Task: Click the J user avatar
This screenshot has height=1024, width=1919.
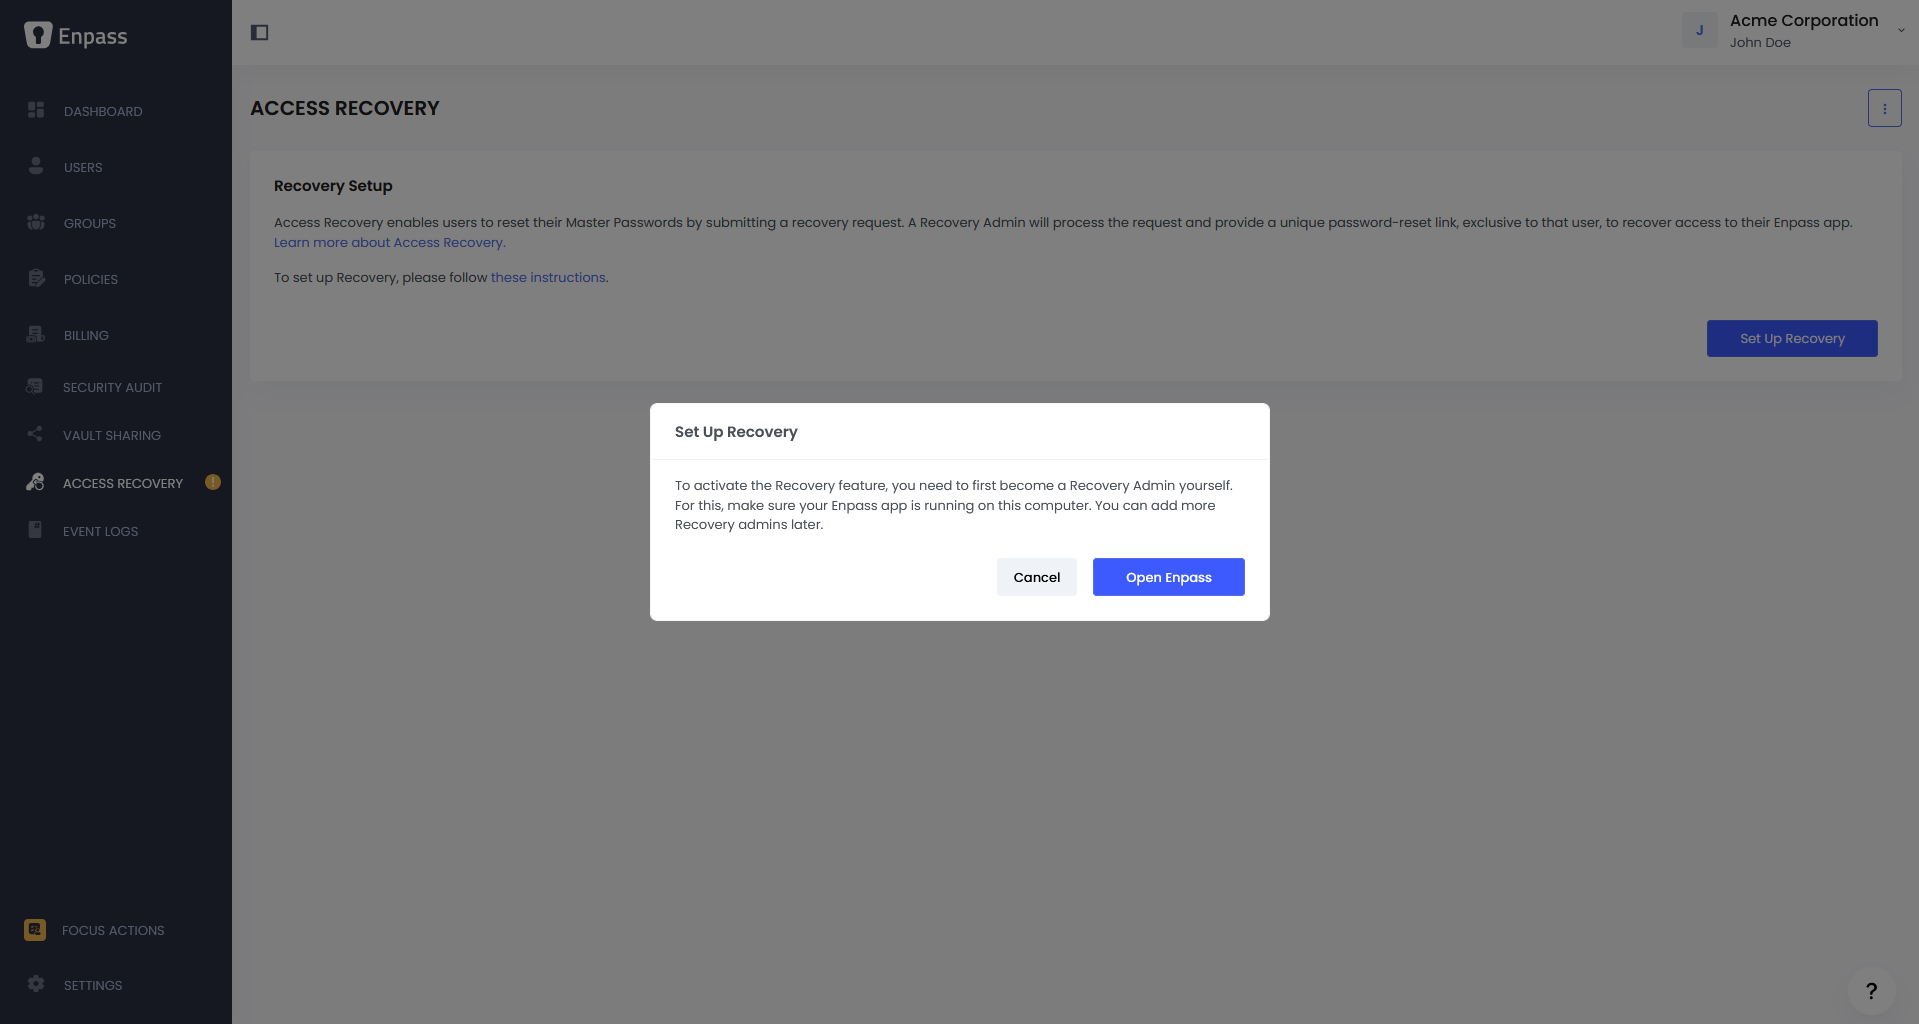Action: pos(1700,30)
